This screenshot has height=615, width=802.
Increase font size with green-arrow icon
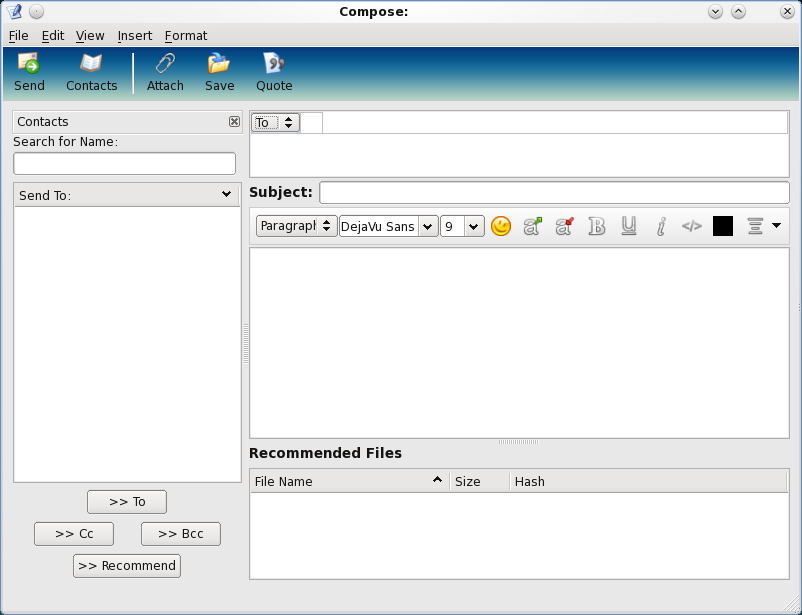(532, 226)
